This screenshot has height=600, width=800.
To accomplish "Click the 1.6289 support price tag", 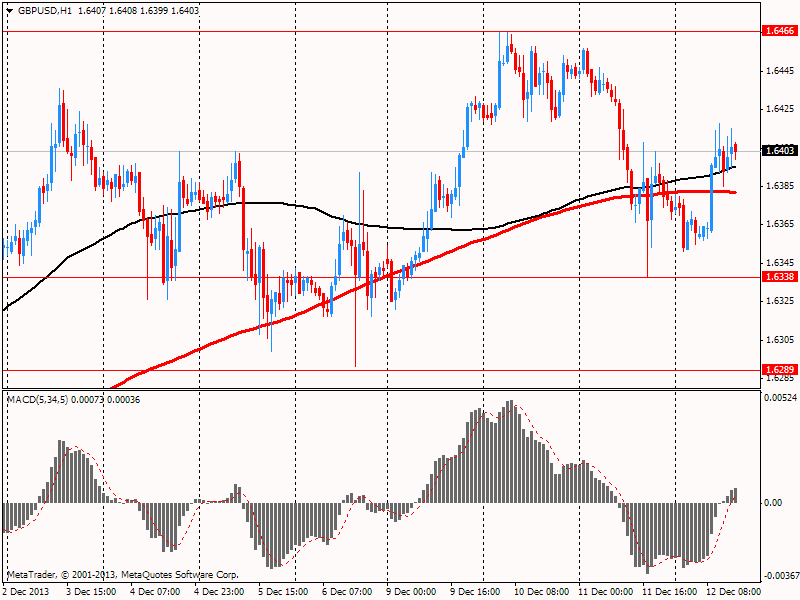I will click(780, 370).
